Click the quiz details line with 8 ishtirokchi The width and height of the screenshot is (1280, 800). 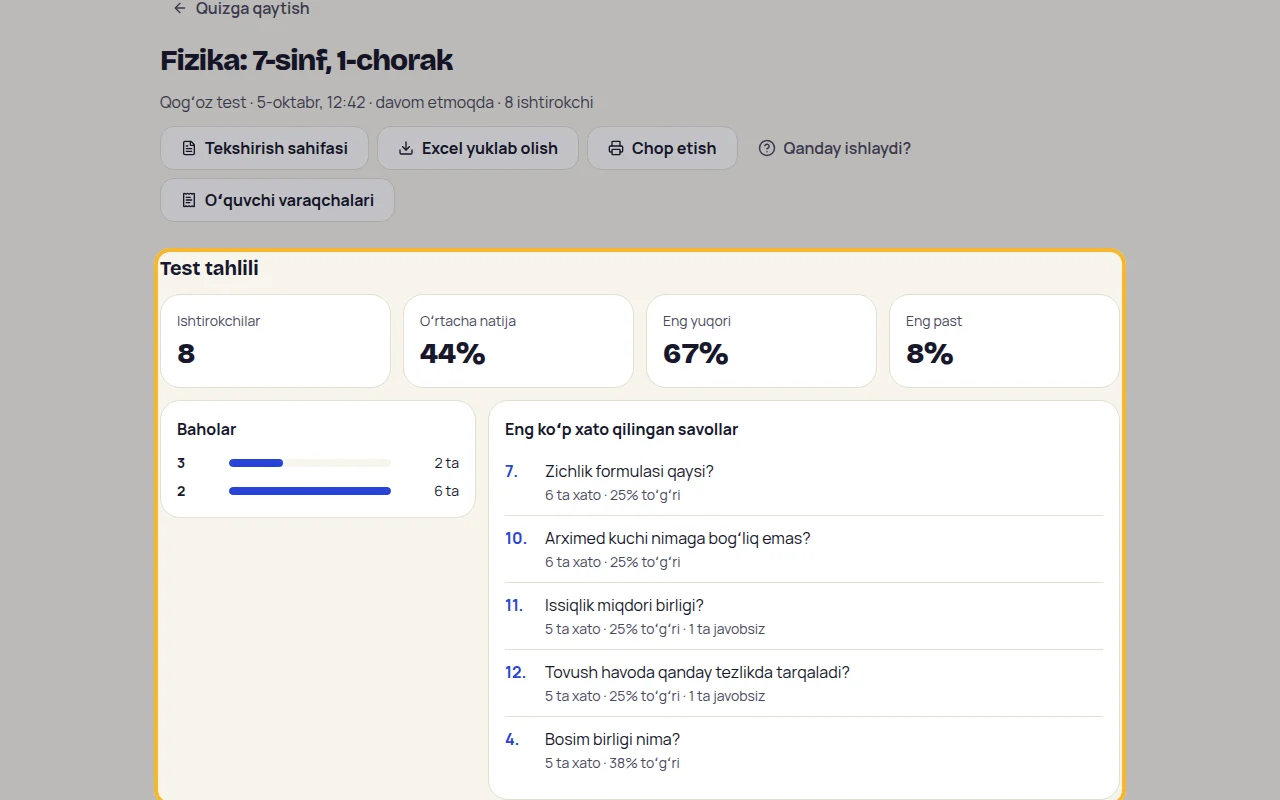tap(377, 102)
